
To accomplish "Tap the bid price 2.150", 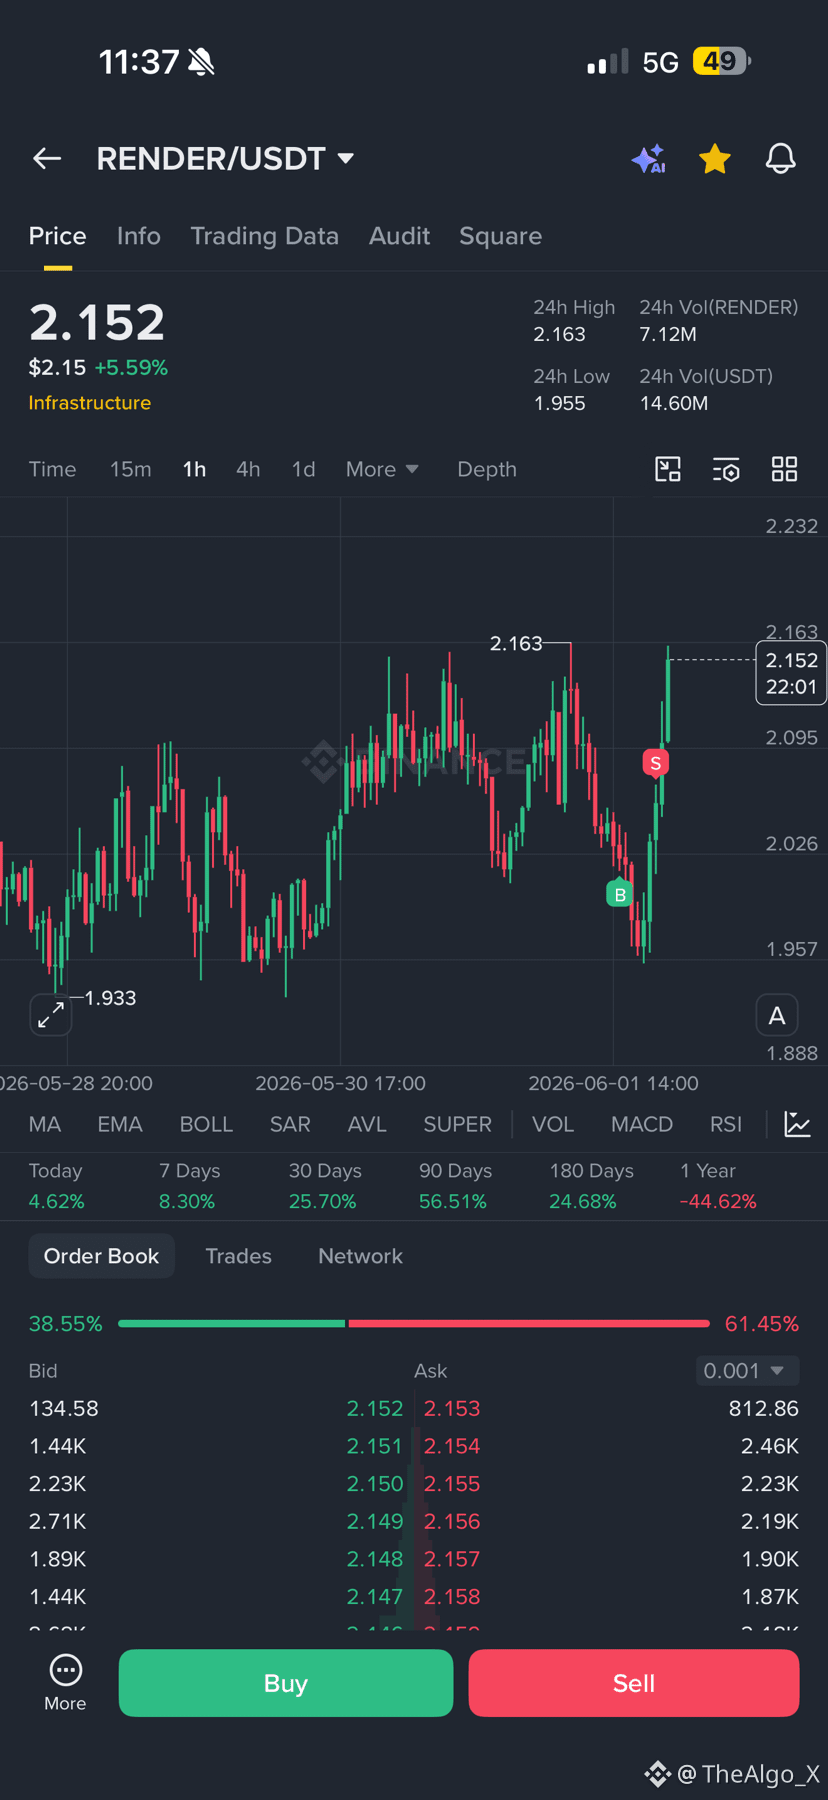I will pos(375,1484).
